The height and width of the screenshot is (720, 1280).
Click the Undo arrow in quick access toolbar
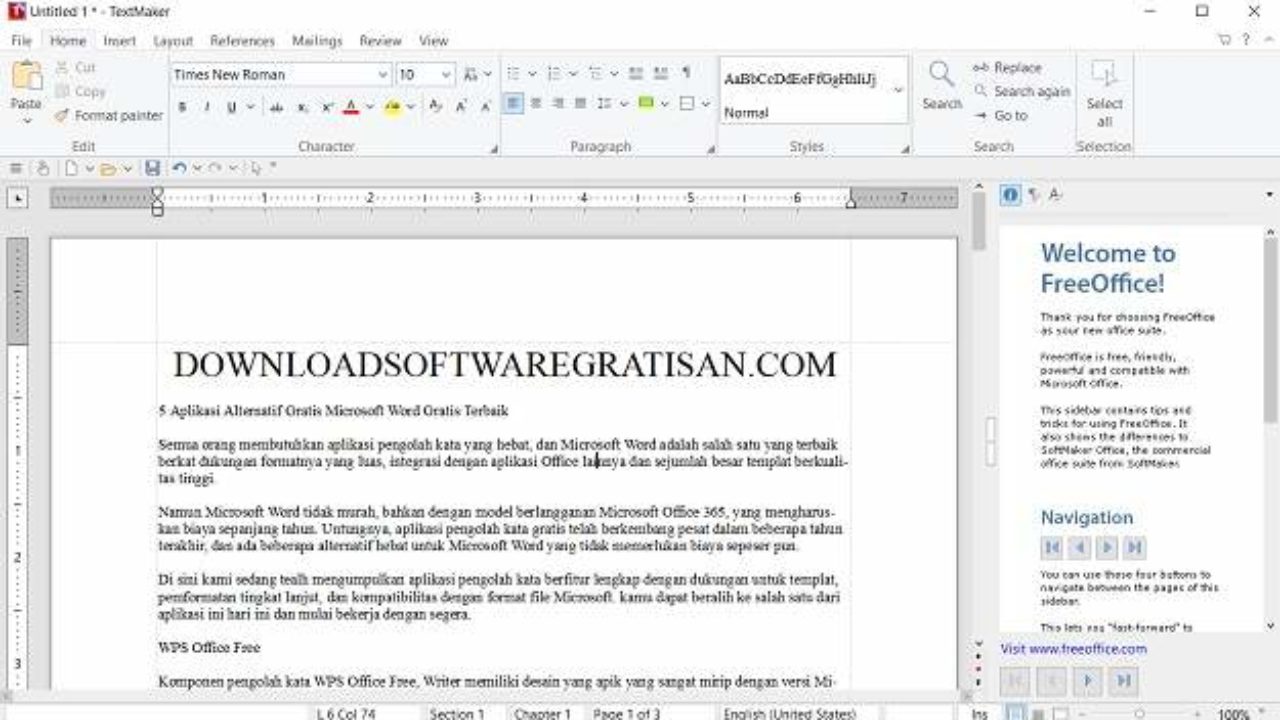pos(179,168)
